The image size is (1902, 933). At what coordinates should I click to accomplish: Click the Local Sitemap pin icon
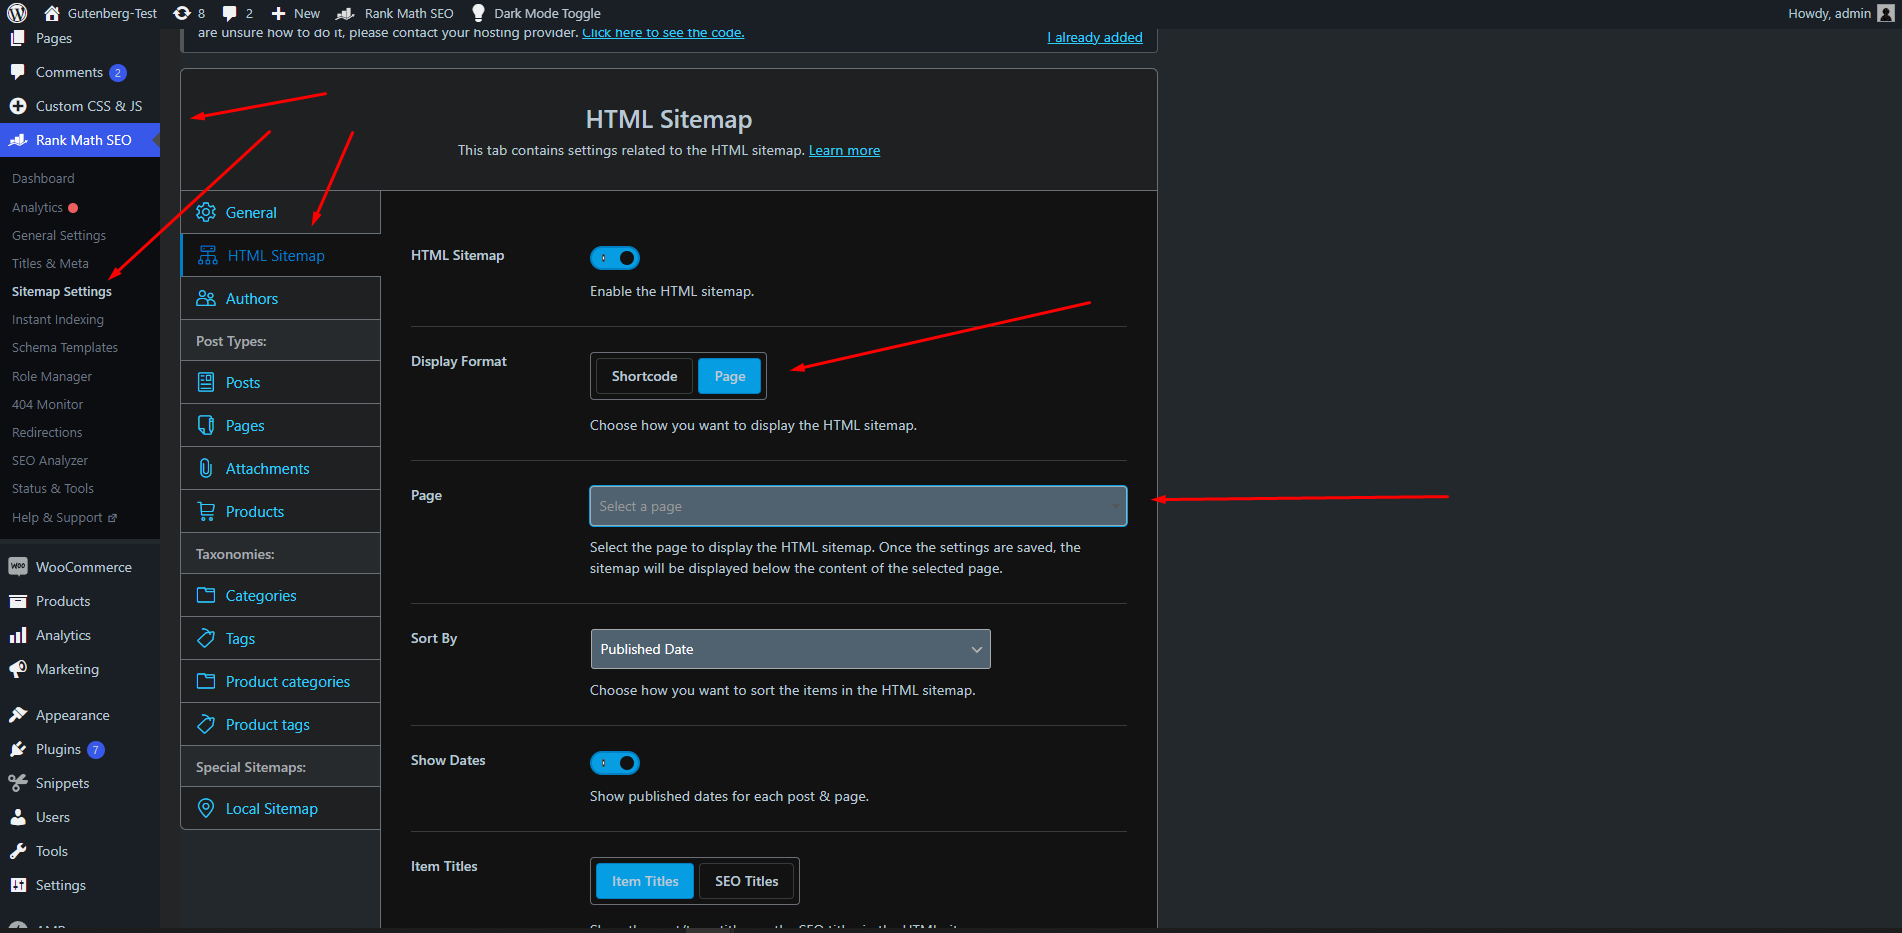(206, 808)
